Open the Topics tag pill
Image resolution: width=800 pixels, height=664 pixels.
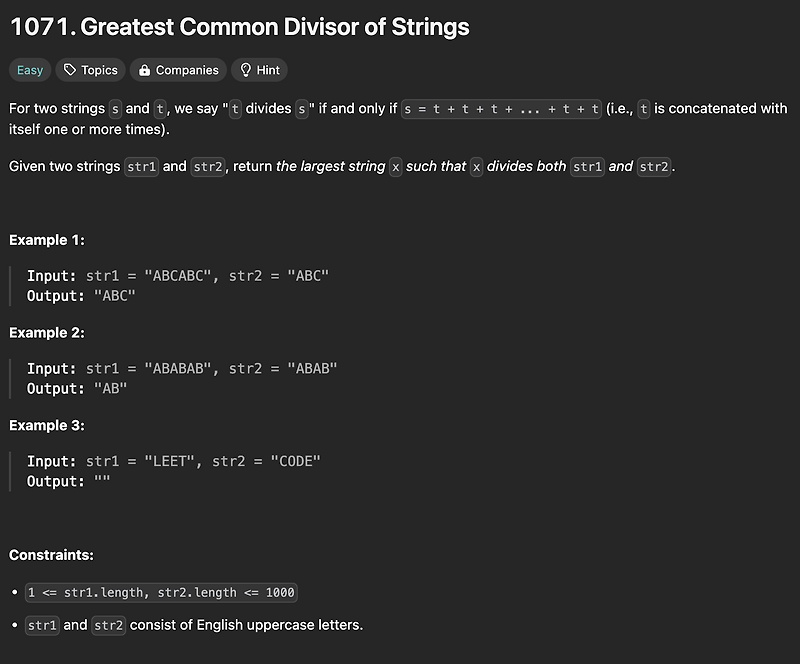pos(90,70)
